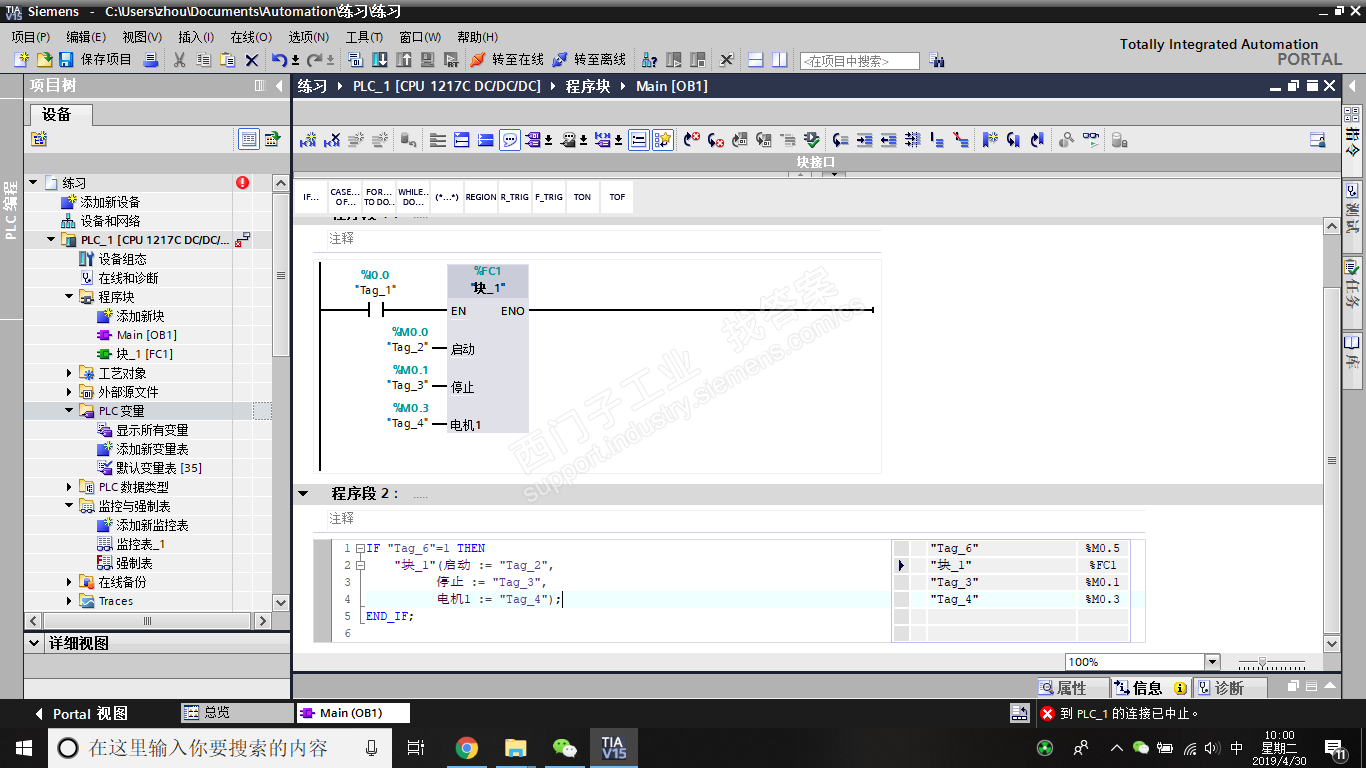The image size is (1366, 768).
Task: Click the TON timer favorite button
Action: (582, 197)
